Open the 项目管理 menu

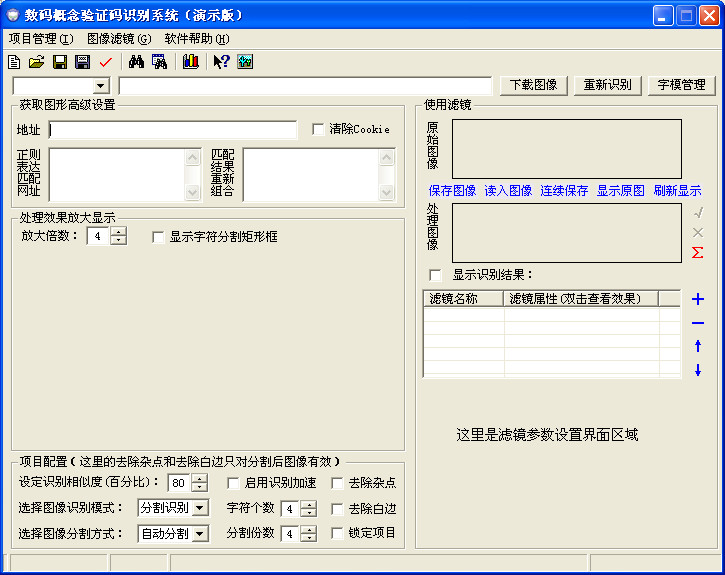[x=41, y=39]
